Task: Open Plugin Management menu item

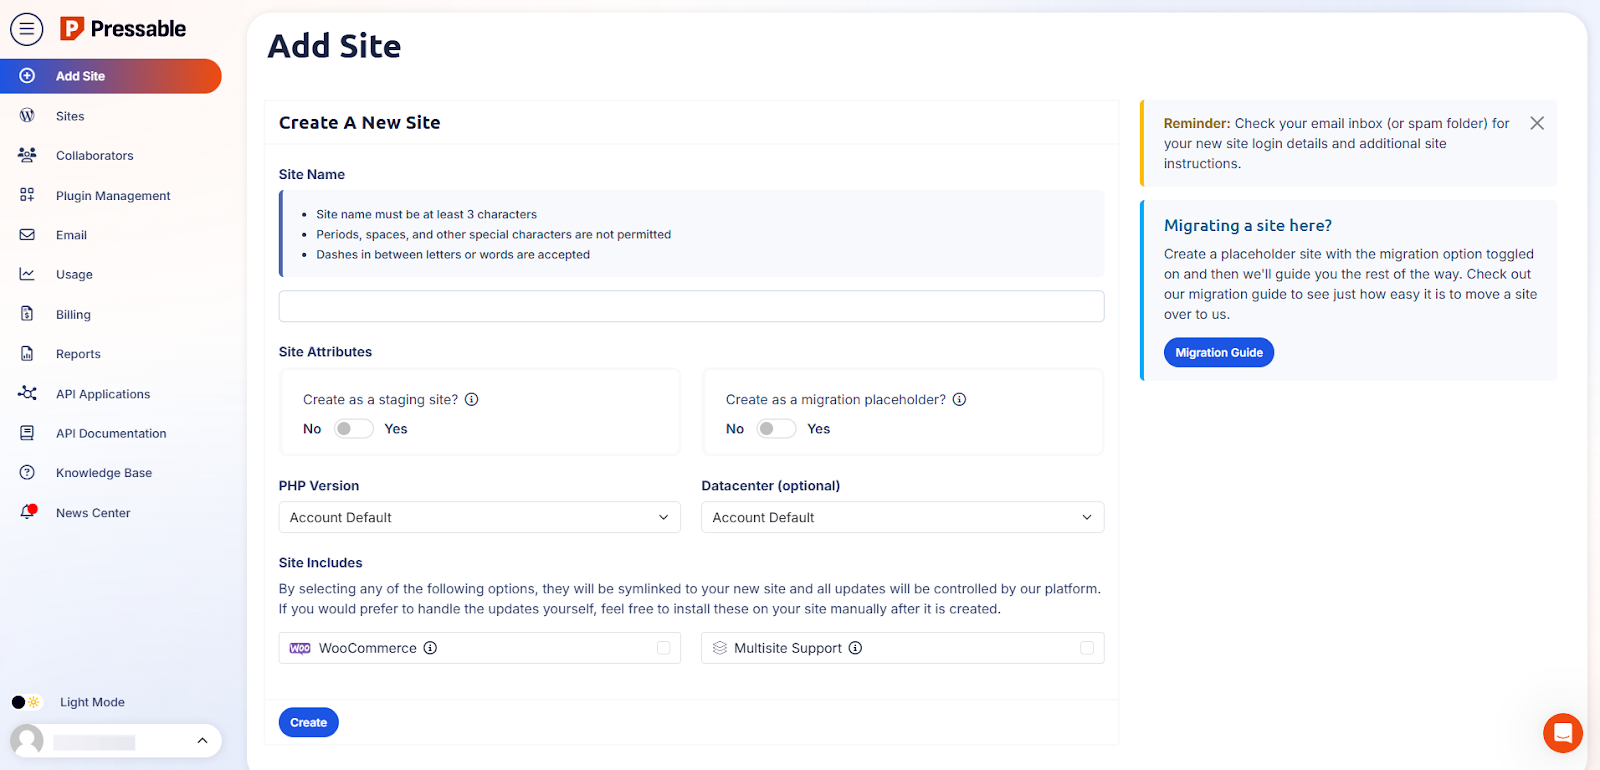Action: [x=111, y=195]
